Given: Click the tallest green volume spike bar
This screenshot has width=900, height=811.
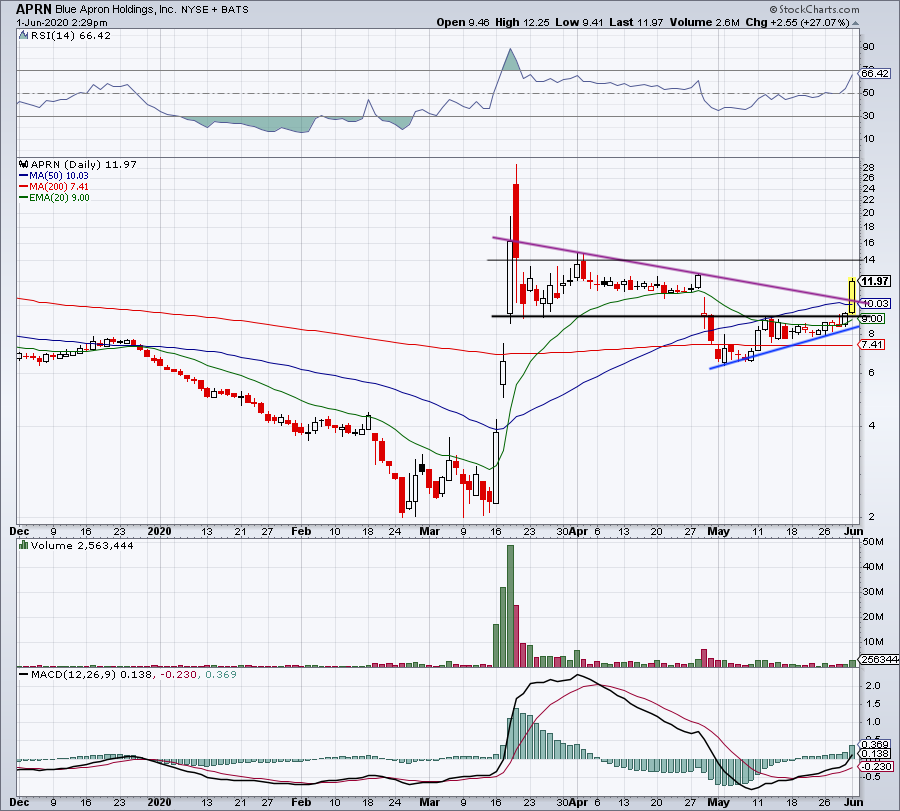Looking at the screenshot, I should tap(510, 606).
